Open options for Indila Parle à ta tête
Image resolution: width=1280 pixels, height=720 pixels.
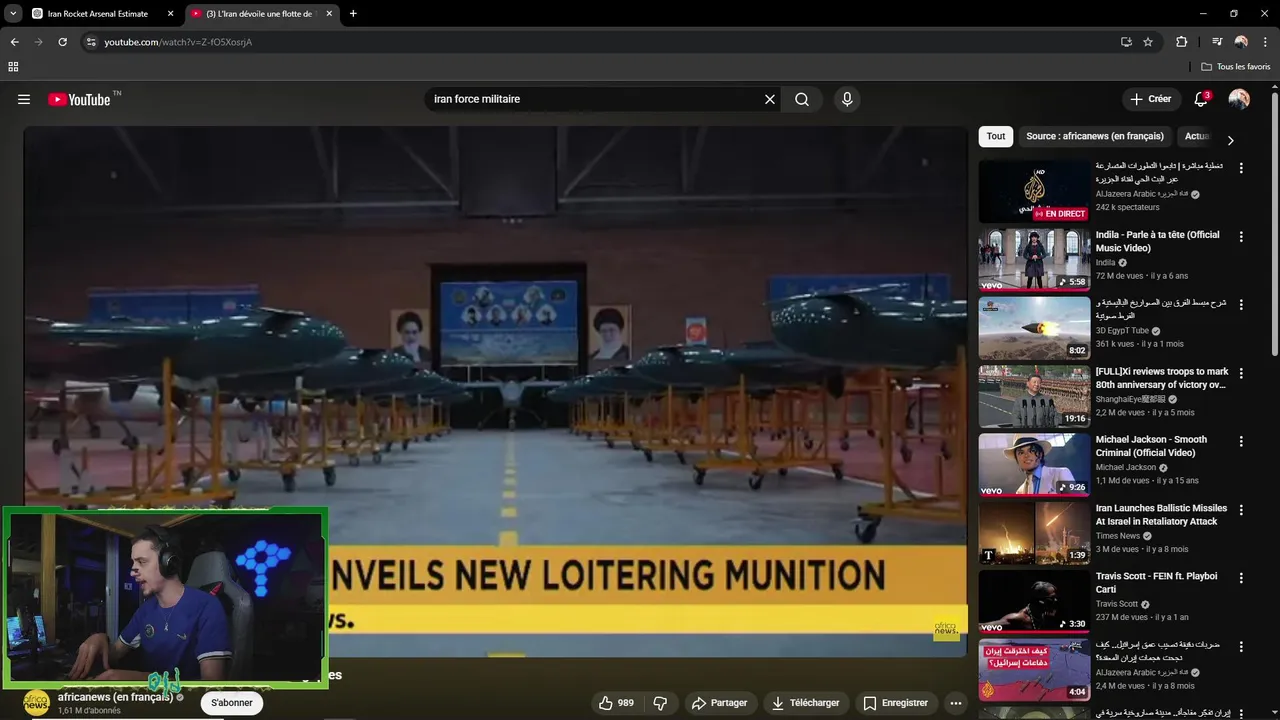tap(1241, 237)
